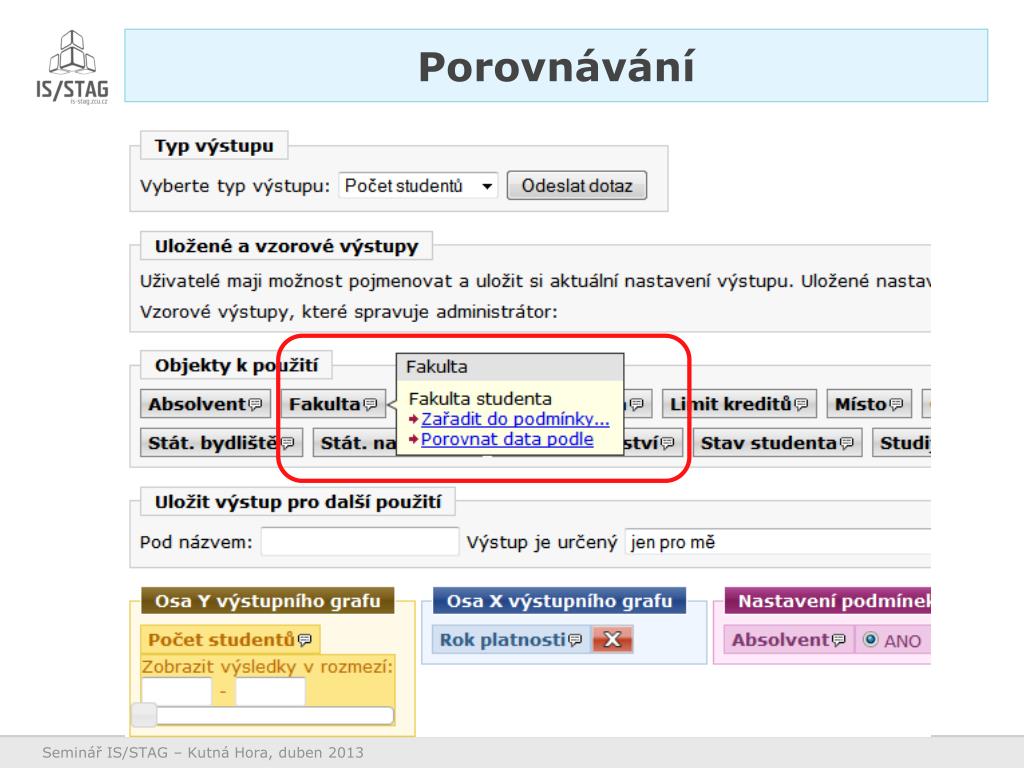The height and width of the screenshot is (768, 1024).
Task: Click the Porovnat data podle link
Action: [507, 439]
